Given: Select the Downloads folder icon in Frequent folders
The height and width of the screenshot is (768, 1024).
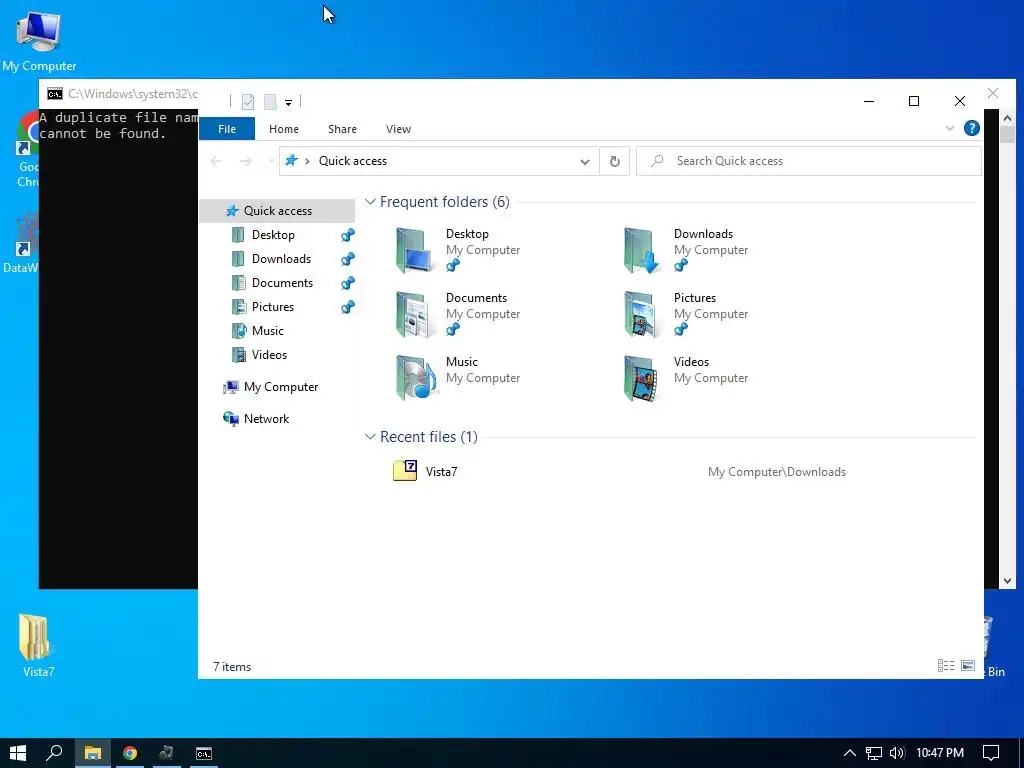Looking at the screenshot, I should [642, 250].
